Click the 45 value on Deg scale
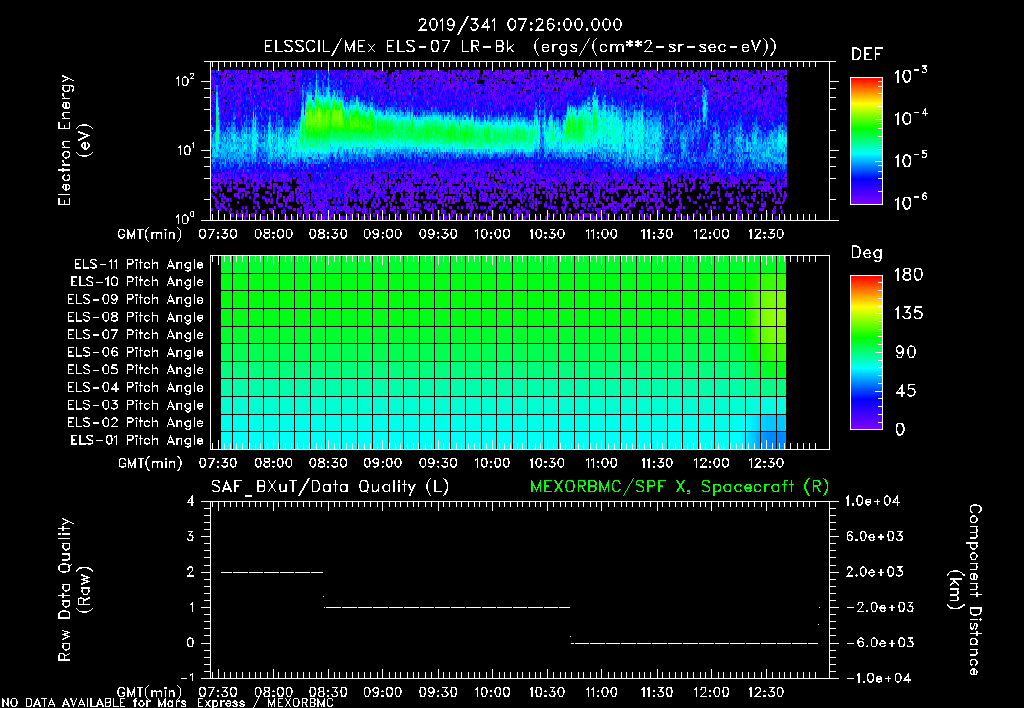This screenshot has height=708, width=1024. [x=904, y=391]
